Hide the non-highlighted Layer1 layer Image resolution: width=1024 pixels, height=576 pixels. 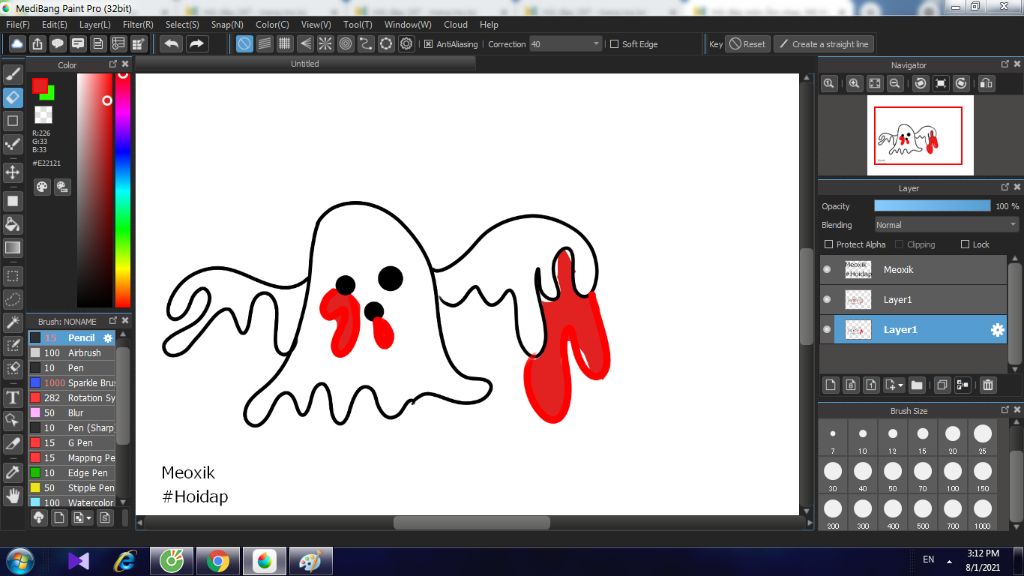(827, 300)
